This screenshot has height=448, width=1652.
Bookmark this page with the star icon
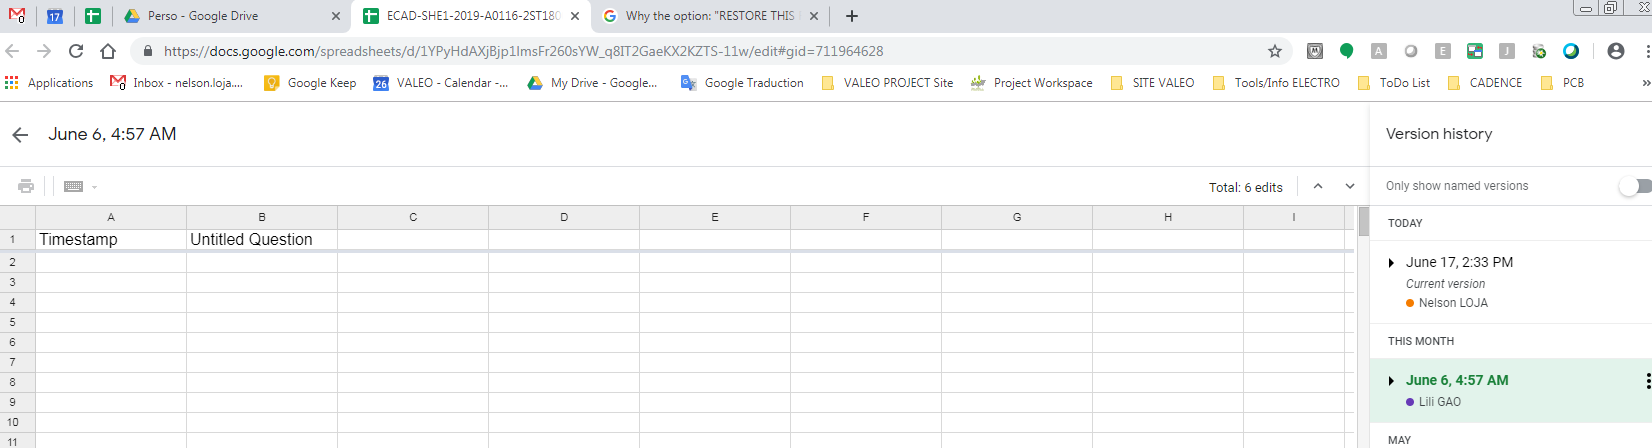(x=1274, y=51)
